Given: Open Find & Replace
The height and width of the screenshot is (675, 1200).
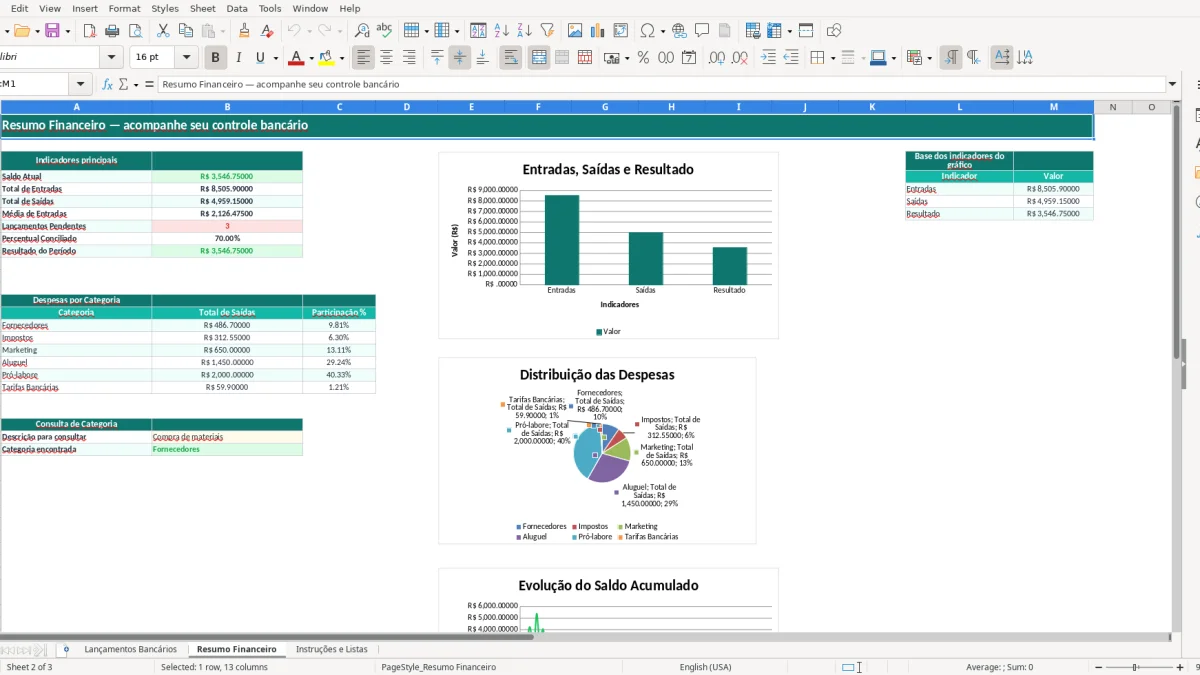Looking at the screenshot, I should click(x=362, y=31).
